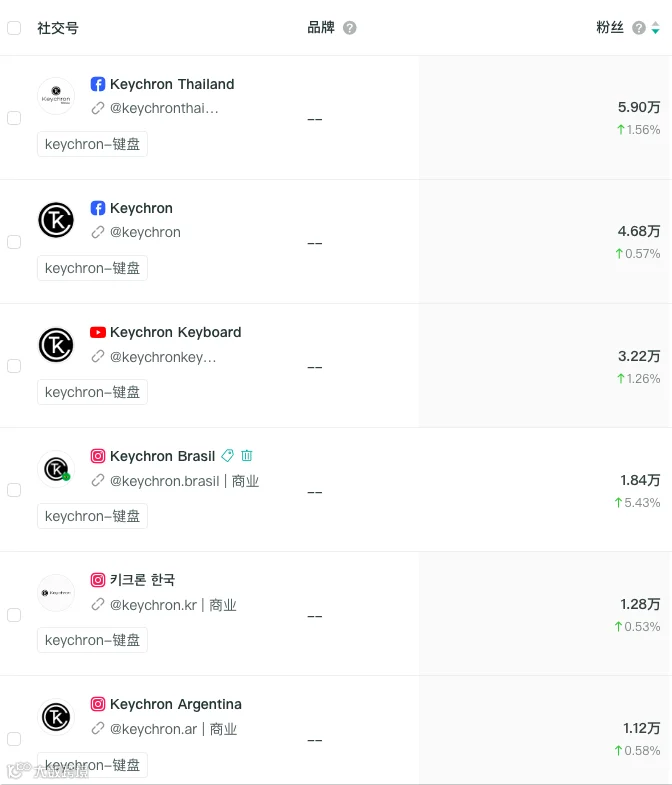Click the keychron-键盘 tag under 키크론 한국
Image resolution: width=672 pixels, height=785 pixels.
coord(92,640)
